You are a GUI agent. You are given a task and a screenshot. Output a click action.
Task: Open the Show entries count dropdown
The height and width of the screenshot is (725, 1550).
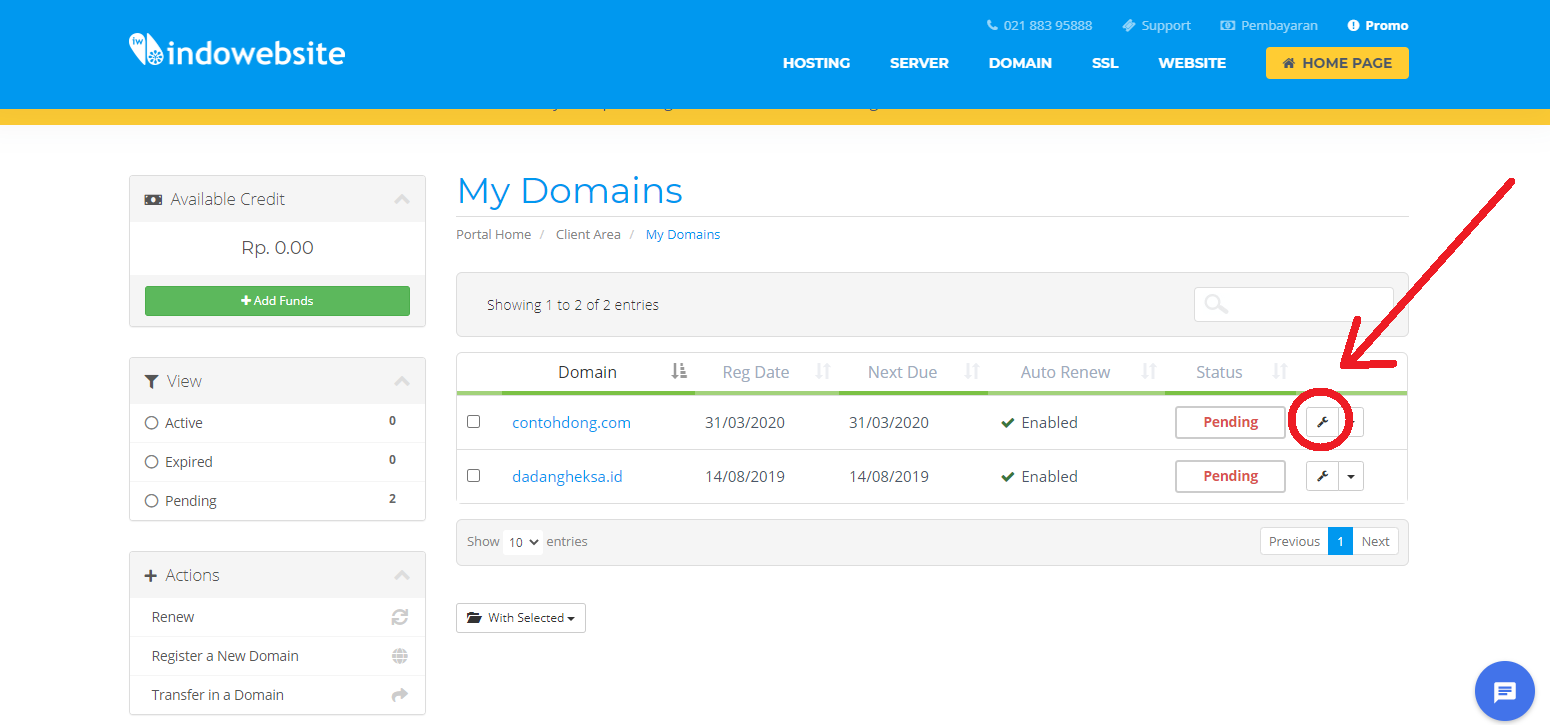[522, 541]
